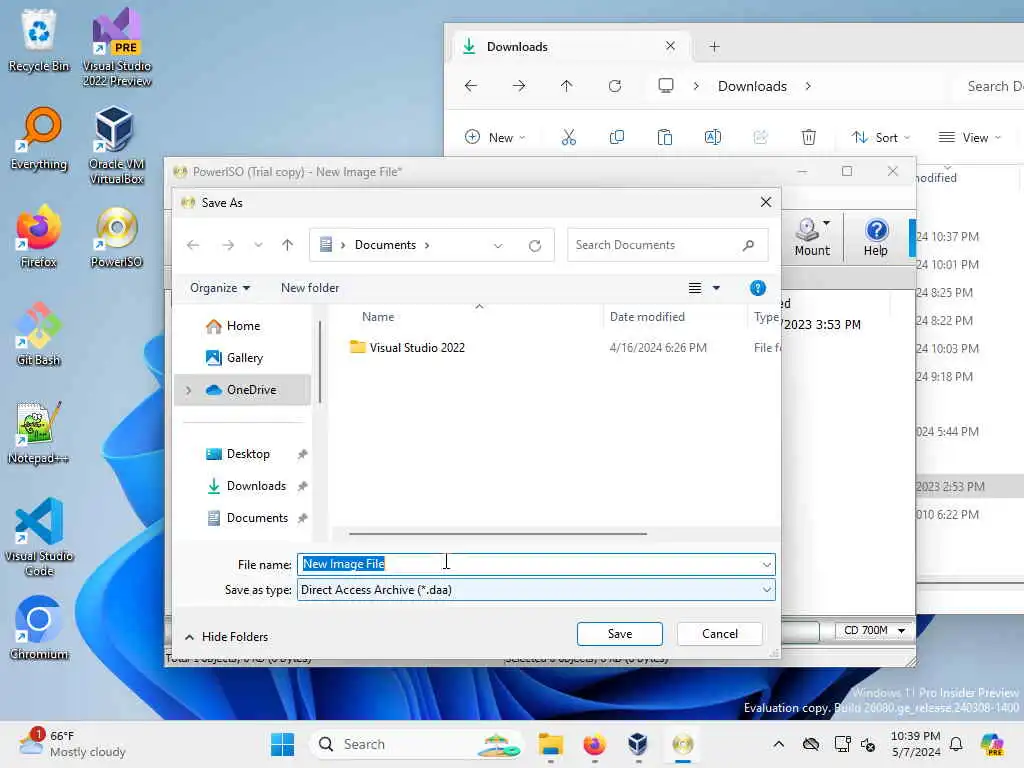Click Up arrow in Downloads Explorer window
The image size is (1024, 768).
(566, 86)
